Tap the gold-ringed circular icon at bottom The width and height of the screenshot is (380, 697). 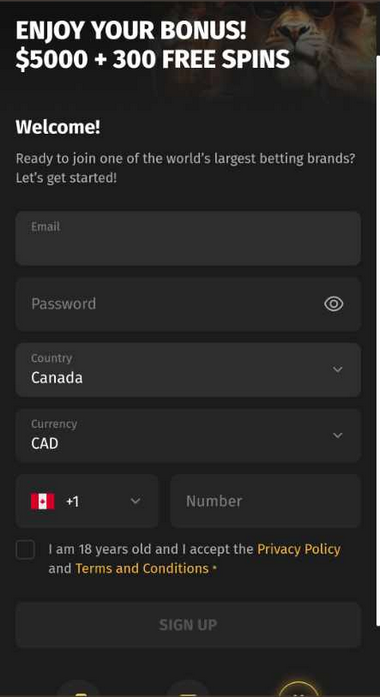299,688
